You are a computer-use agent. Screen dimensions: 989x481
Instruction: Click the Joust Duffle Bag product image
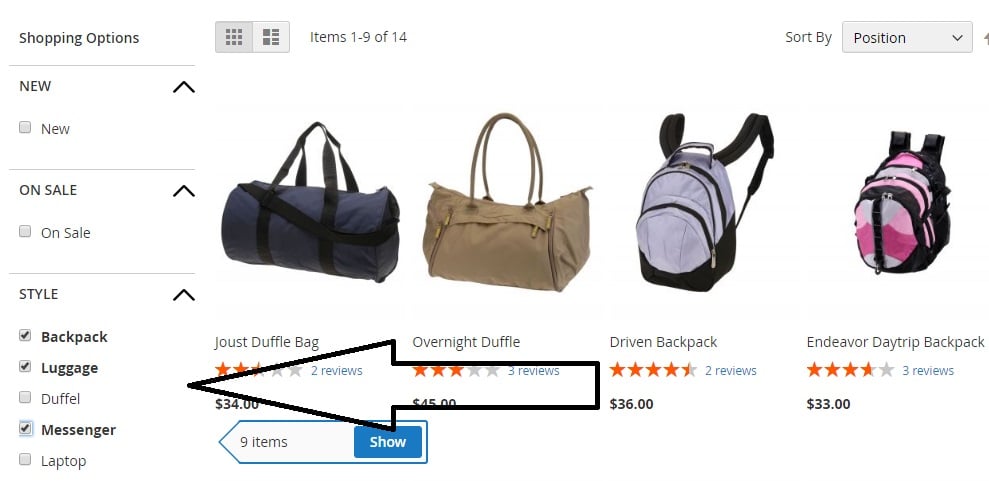[x=310, y=202]
